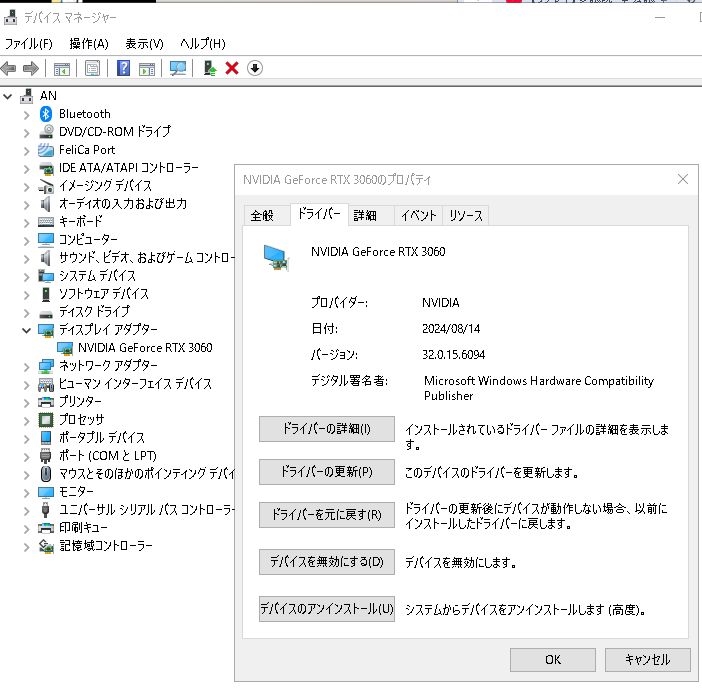
Task: Expand モニター category
Action: click(26, 492)
